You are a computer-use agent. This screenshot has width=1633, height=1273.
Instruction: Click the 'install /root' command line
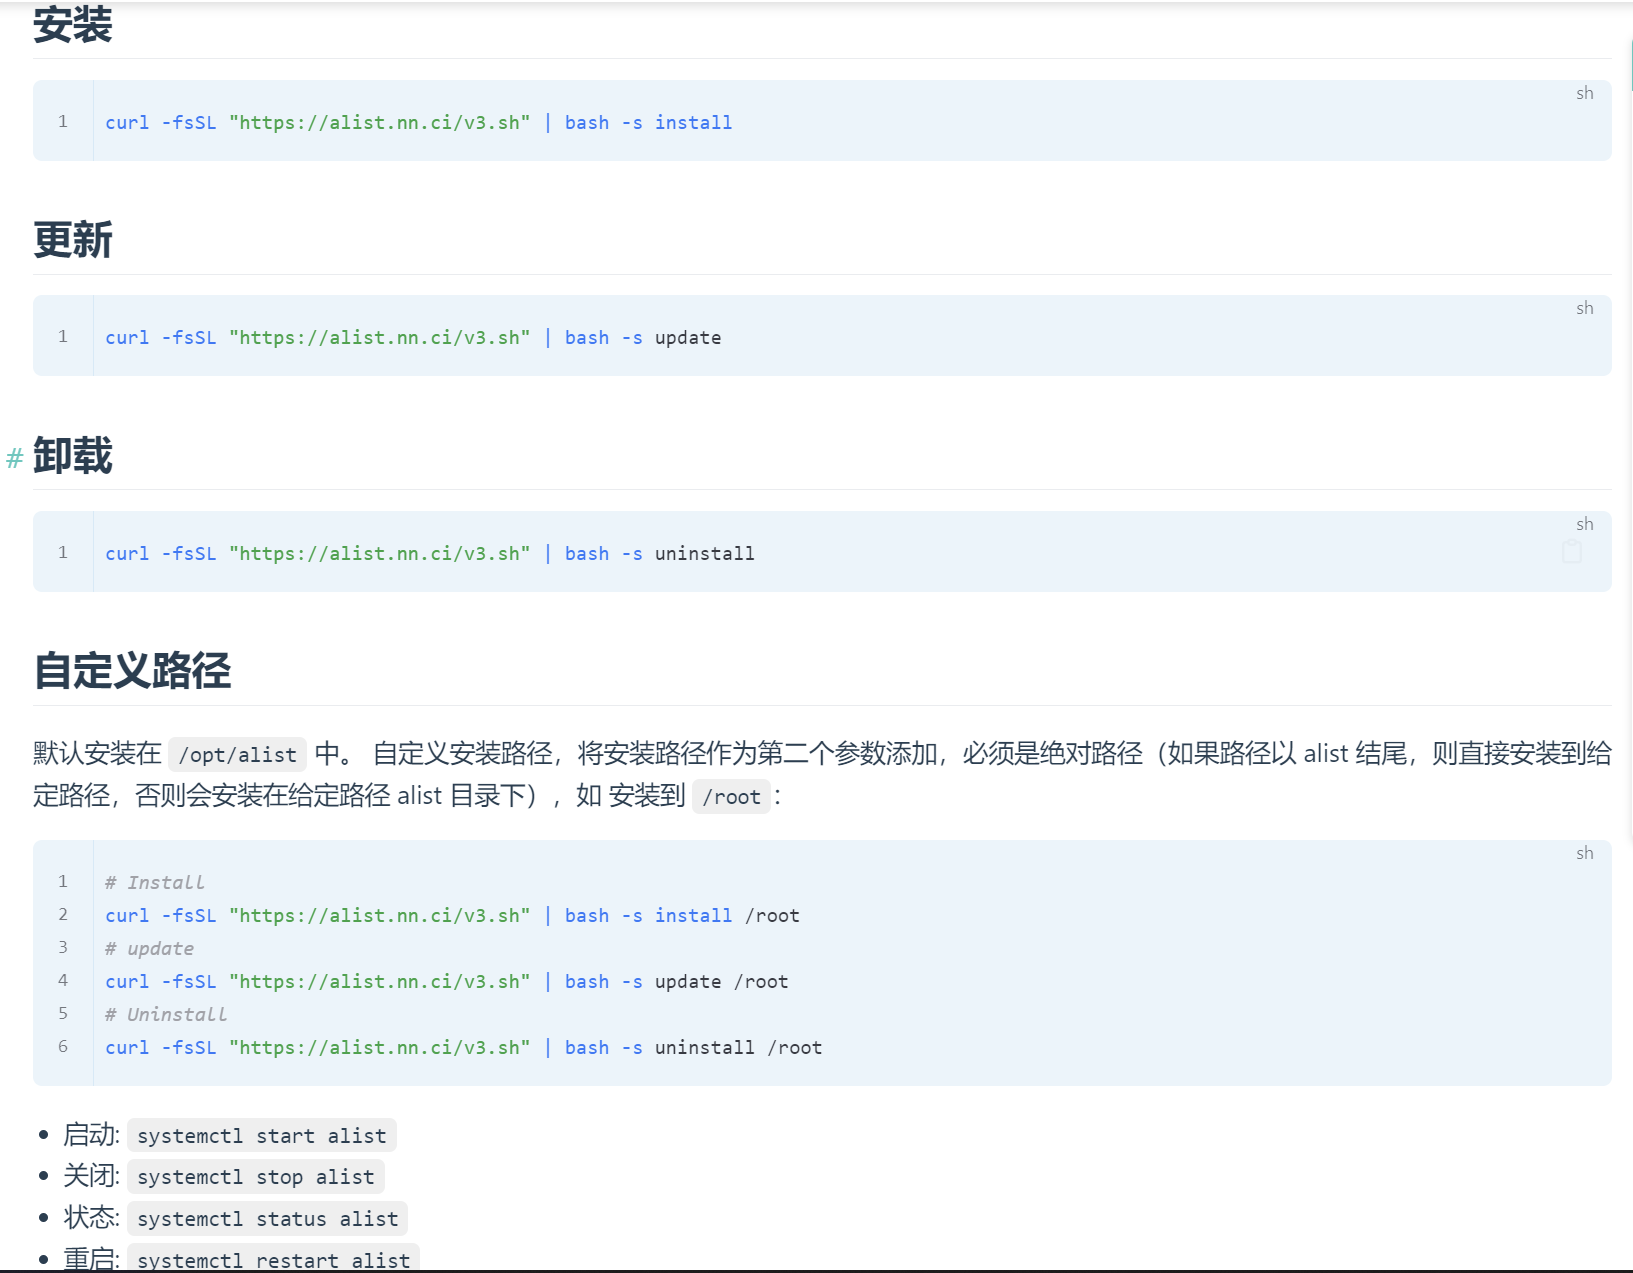click(452, 916)
